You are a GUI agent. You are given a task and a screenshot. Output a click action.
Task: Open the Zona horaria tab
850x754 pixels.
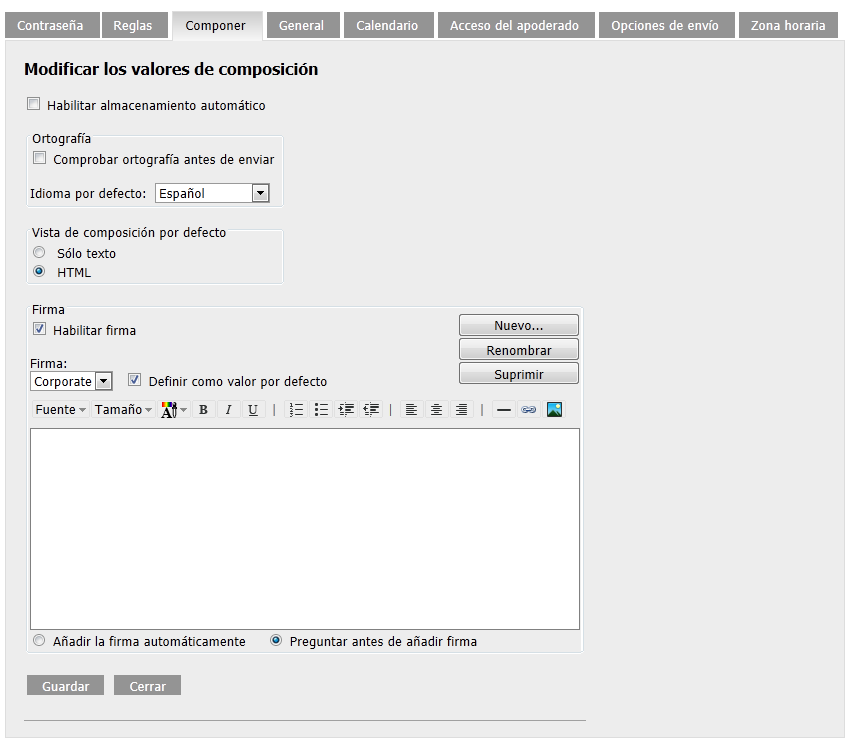[789, 25]
